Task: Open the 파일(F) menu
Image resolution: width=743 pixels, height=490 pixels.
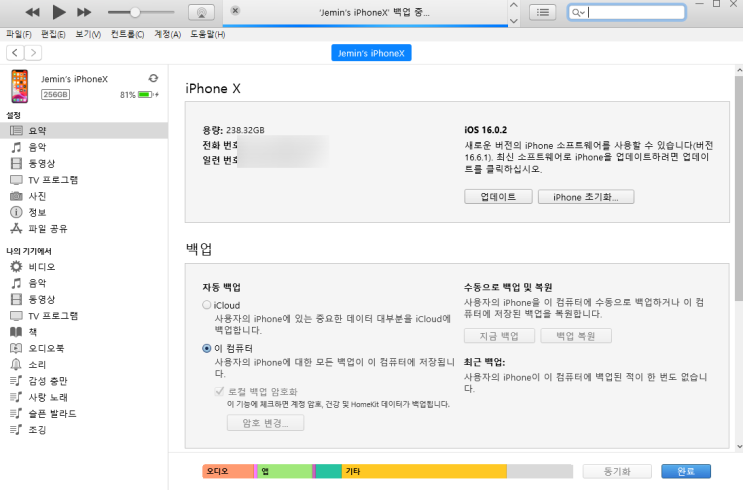Action: (x=18, y=34)
